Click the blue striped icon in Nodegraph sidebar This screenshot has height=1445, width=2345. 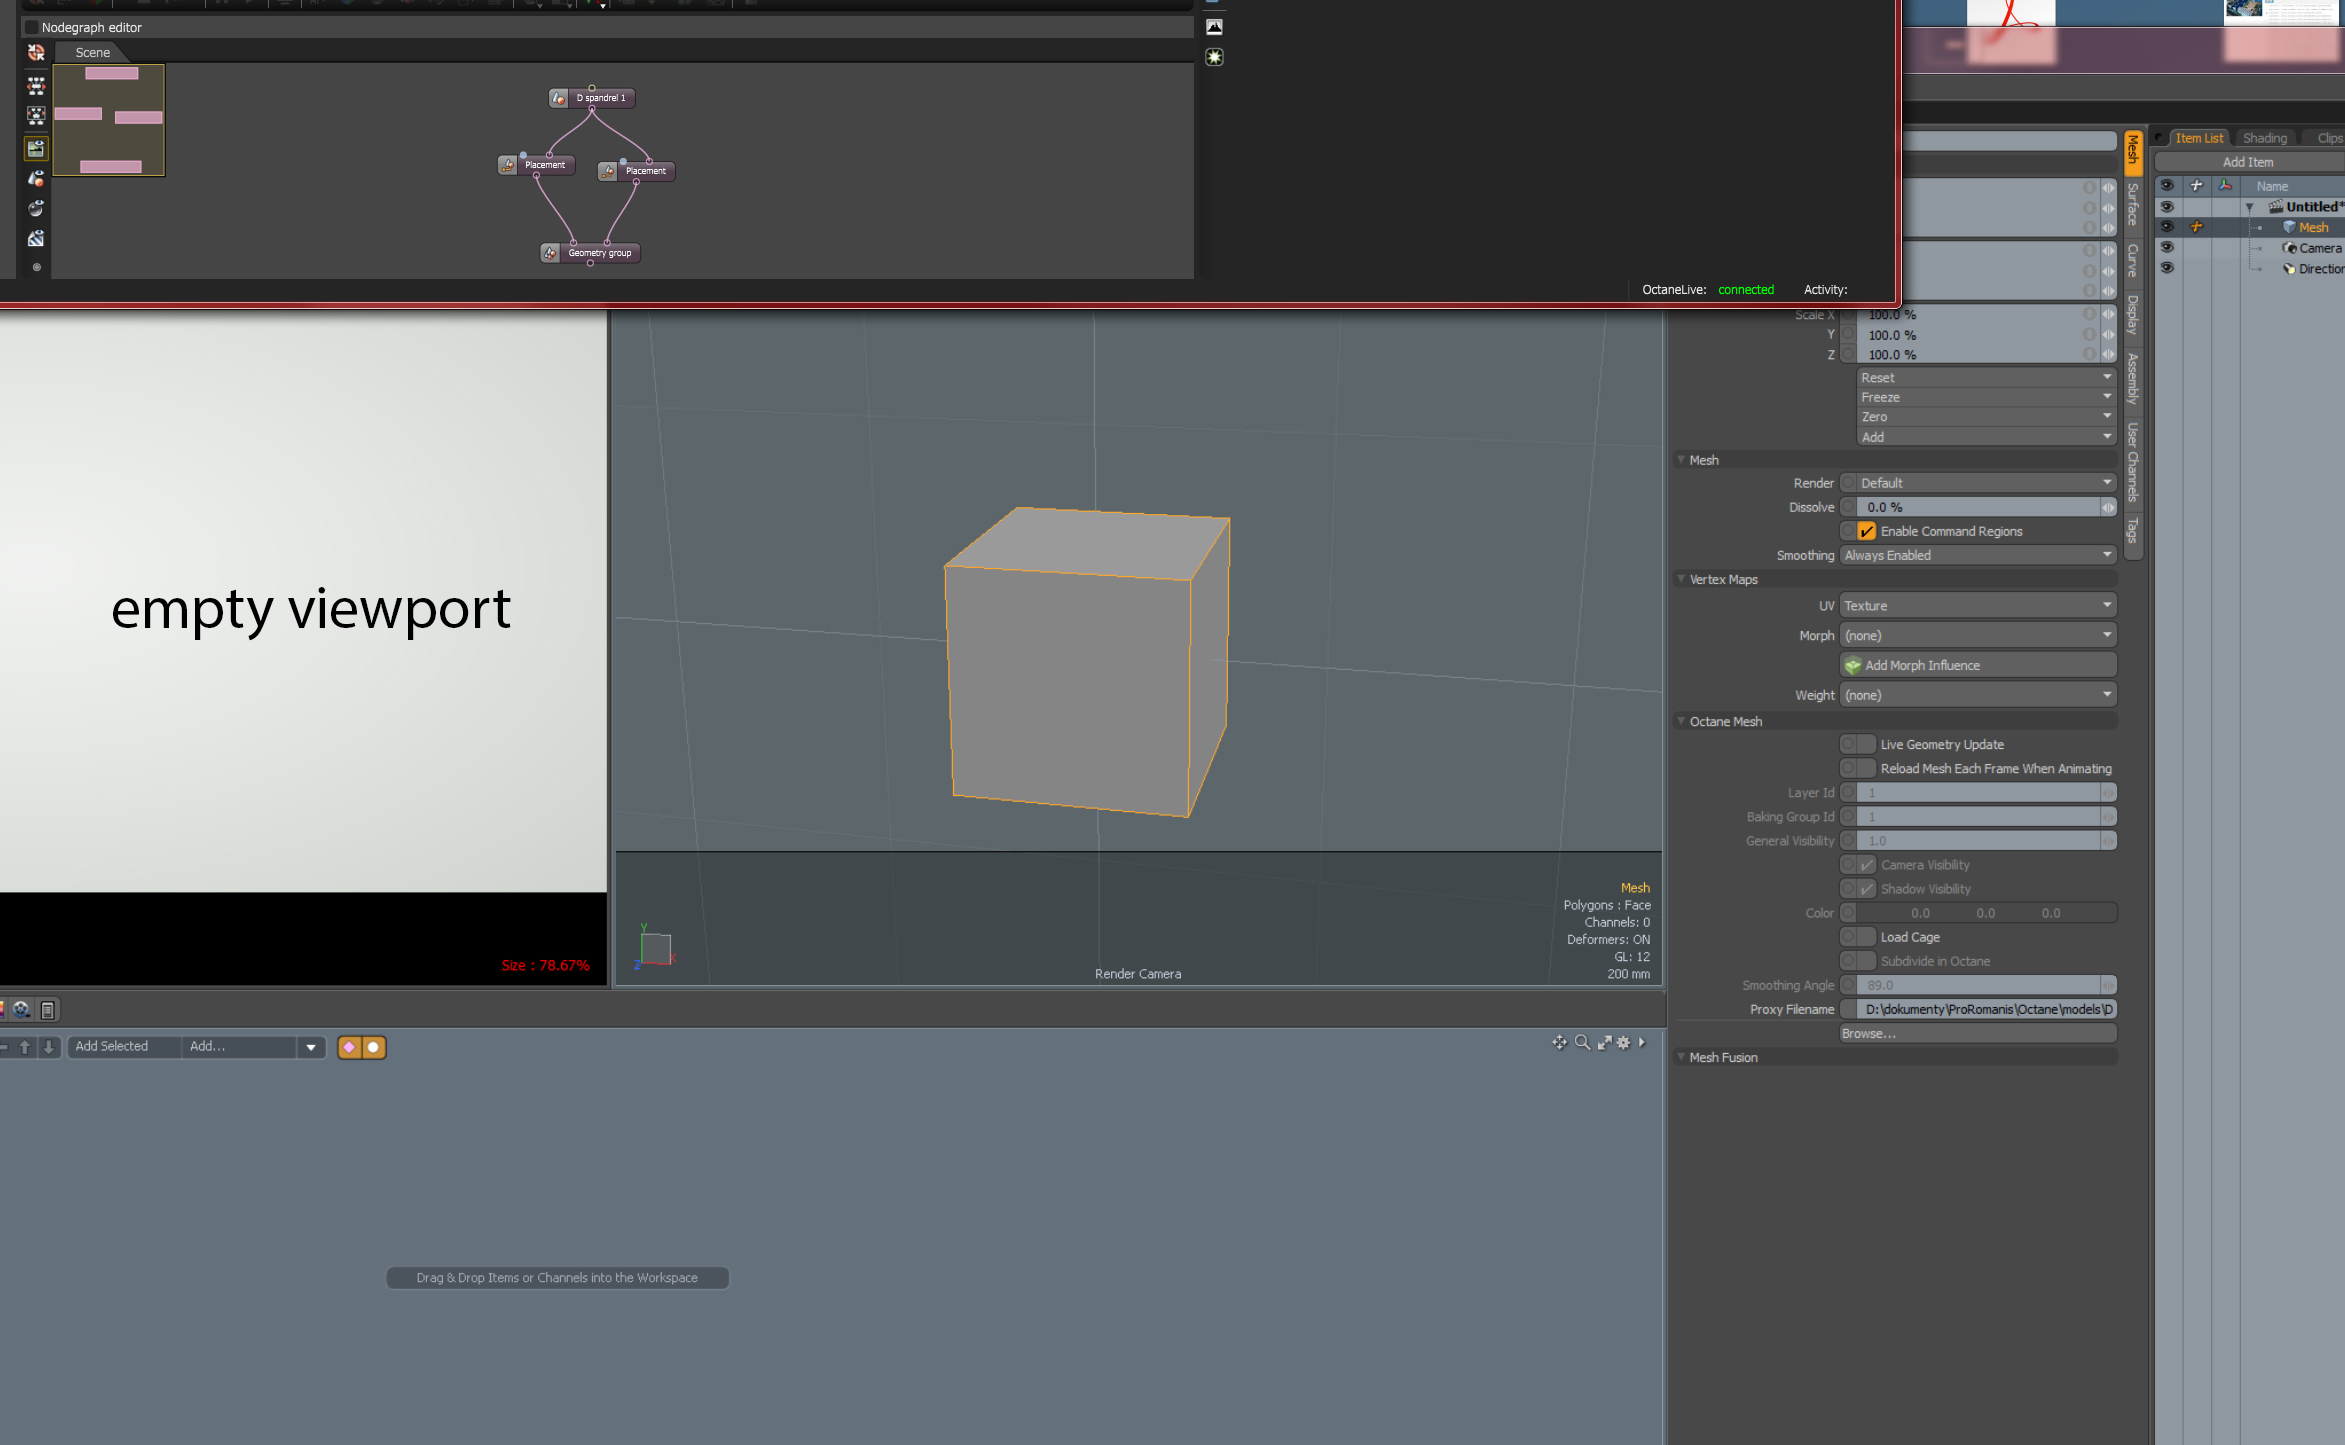pyautogui.click(x=36, y=239)
